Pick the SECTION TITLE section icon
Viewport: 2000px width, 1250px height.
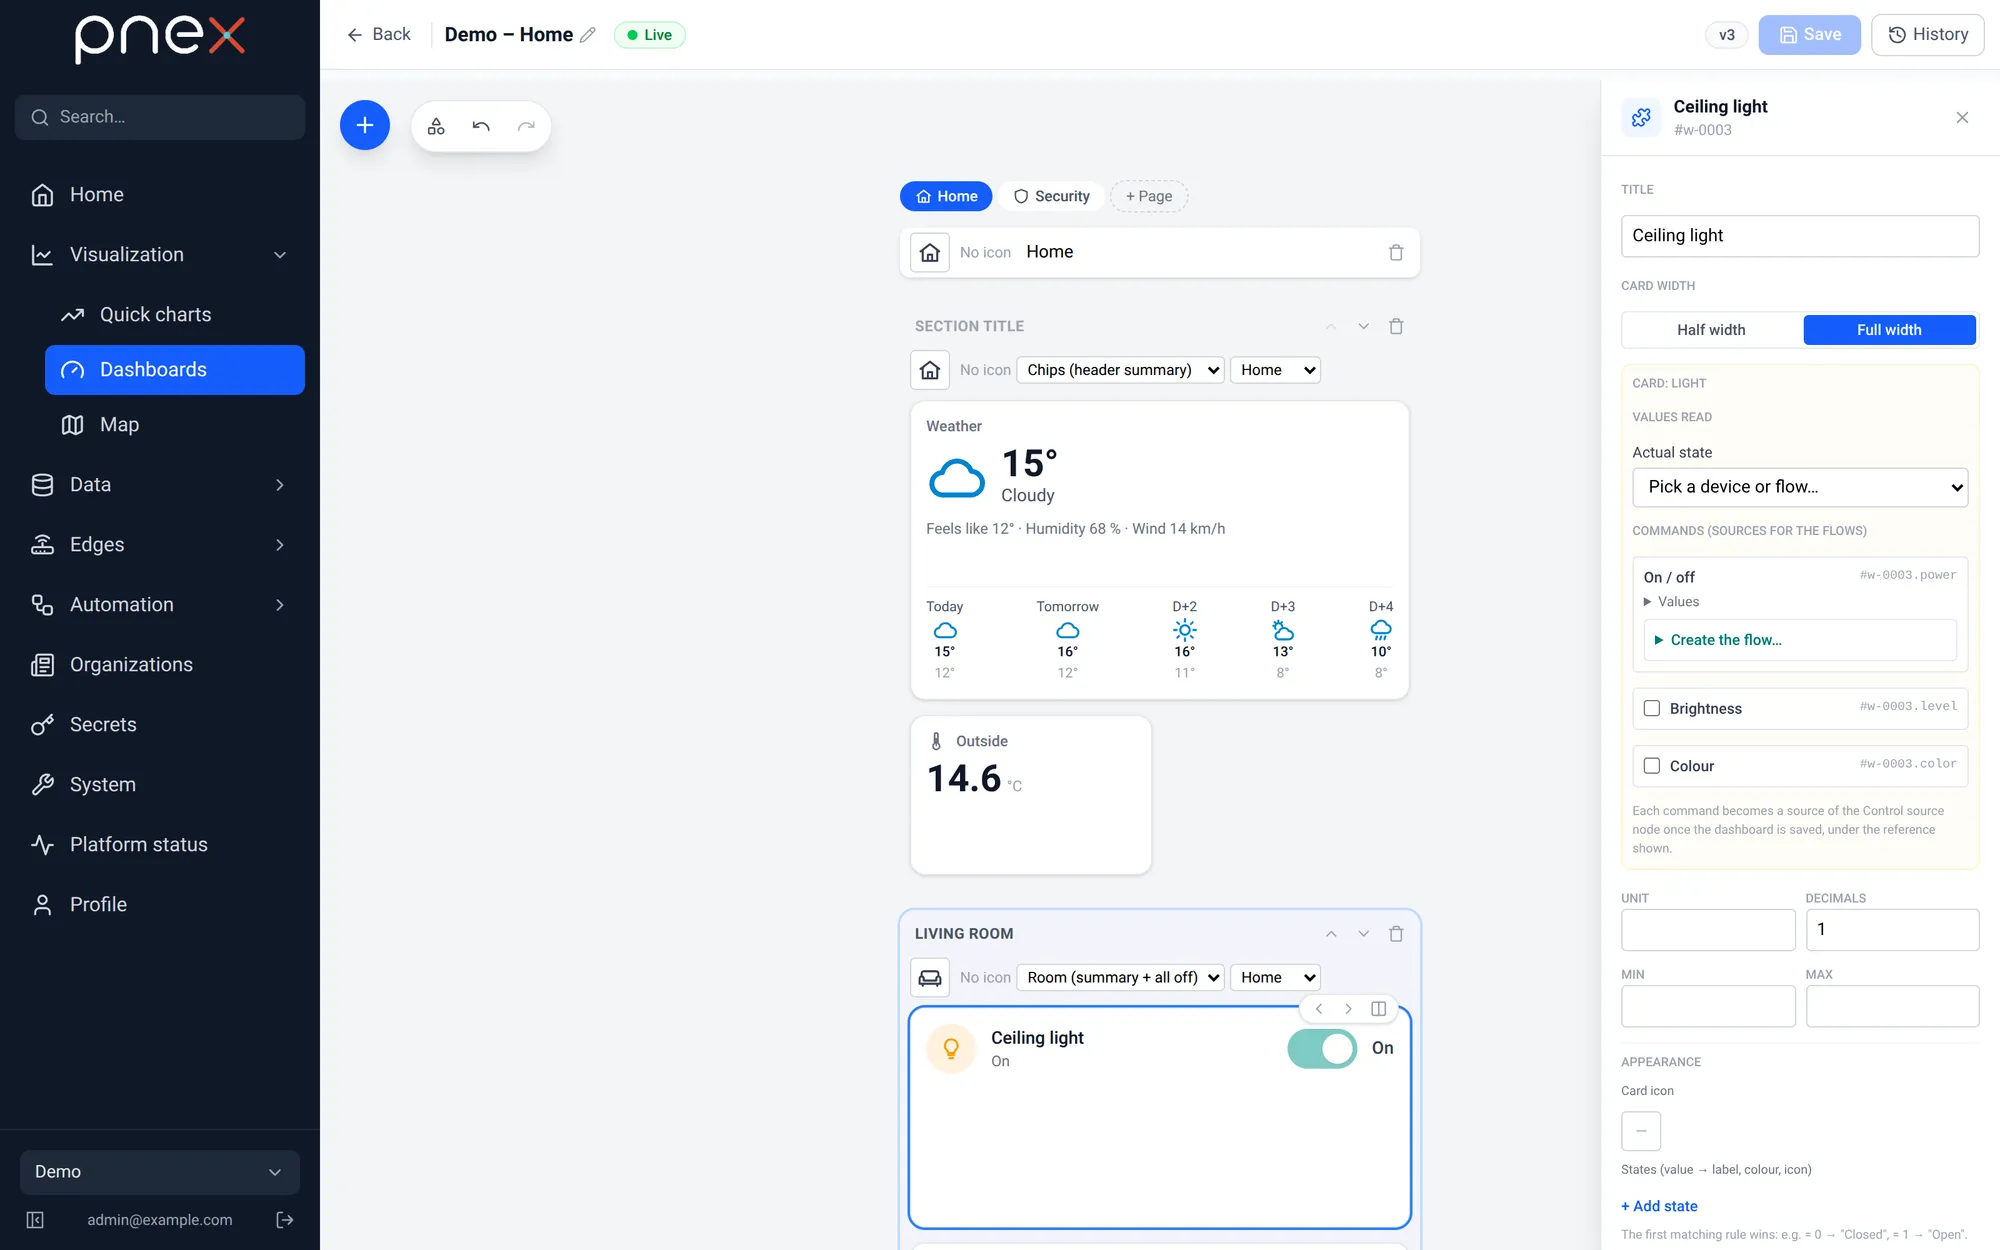(x=930, y=370)
